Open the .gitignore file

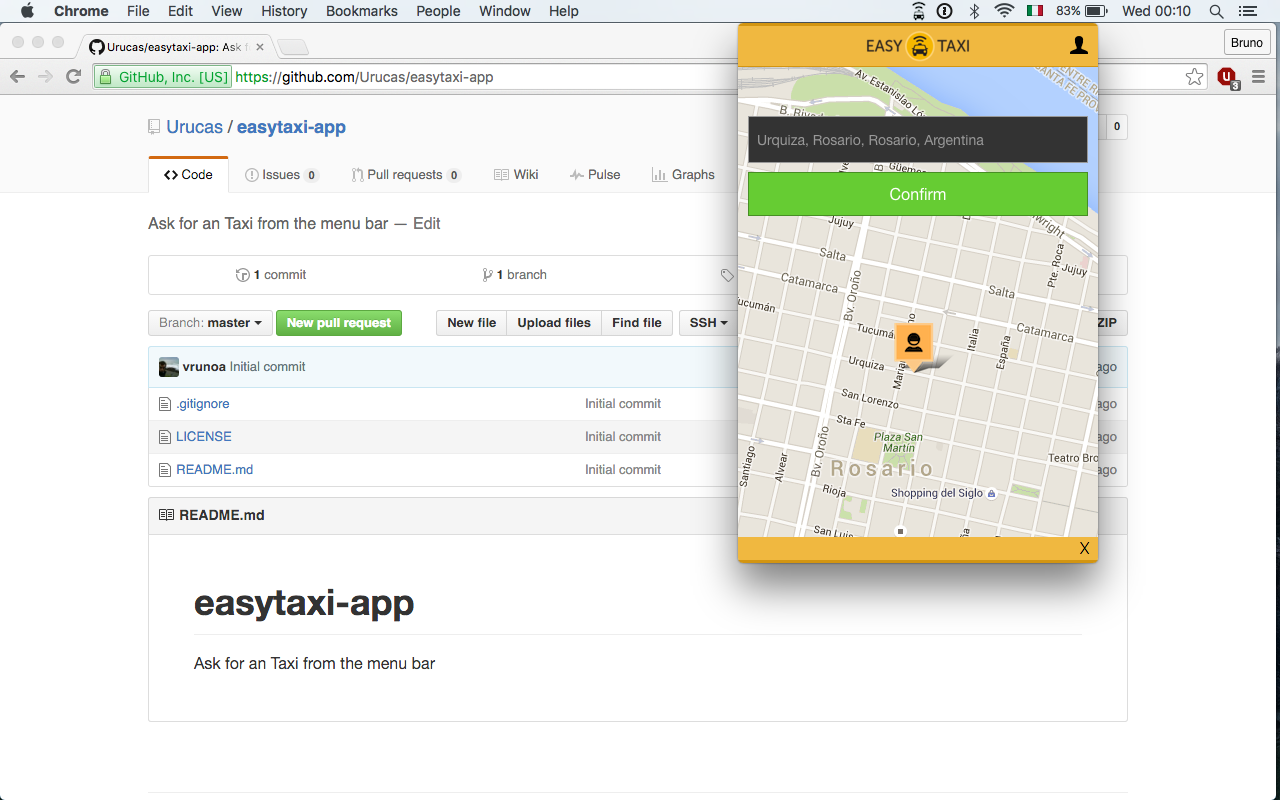203,404
